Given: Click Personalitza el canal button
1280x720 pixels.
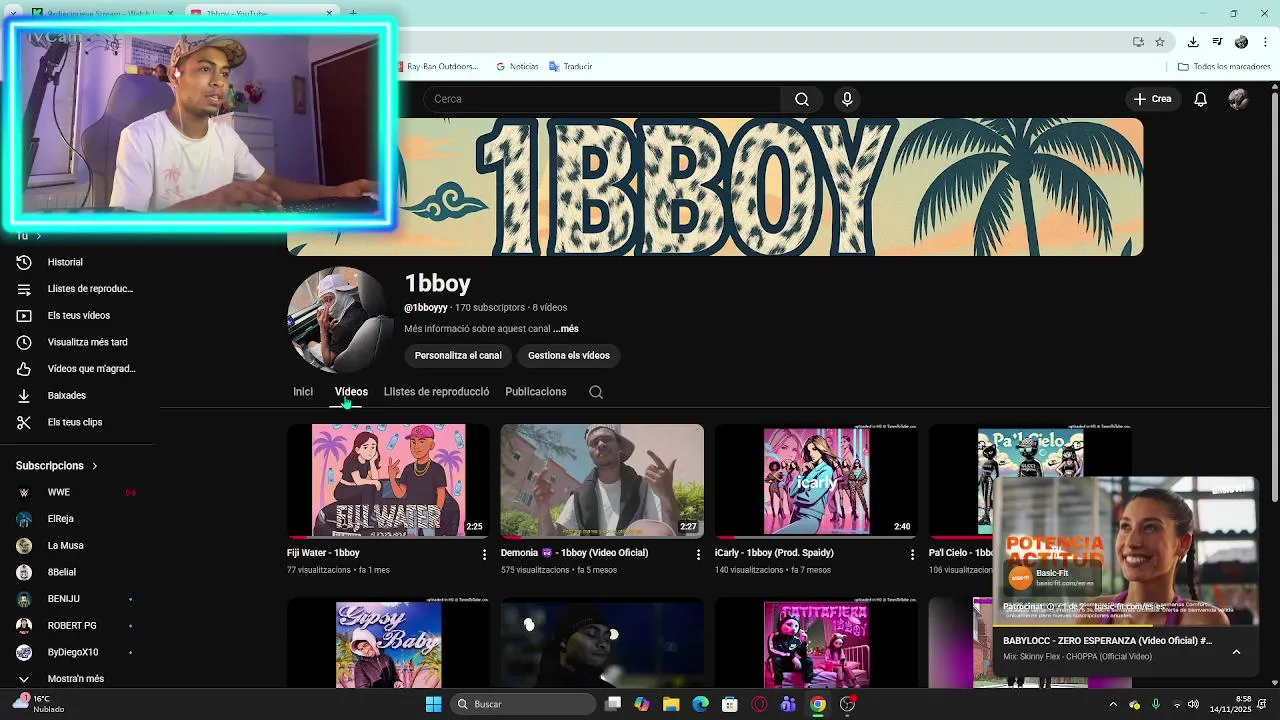Looking at the screenshot, I should pos(458,355).
